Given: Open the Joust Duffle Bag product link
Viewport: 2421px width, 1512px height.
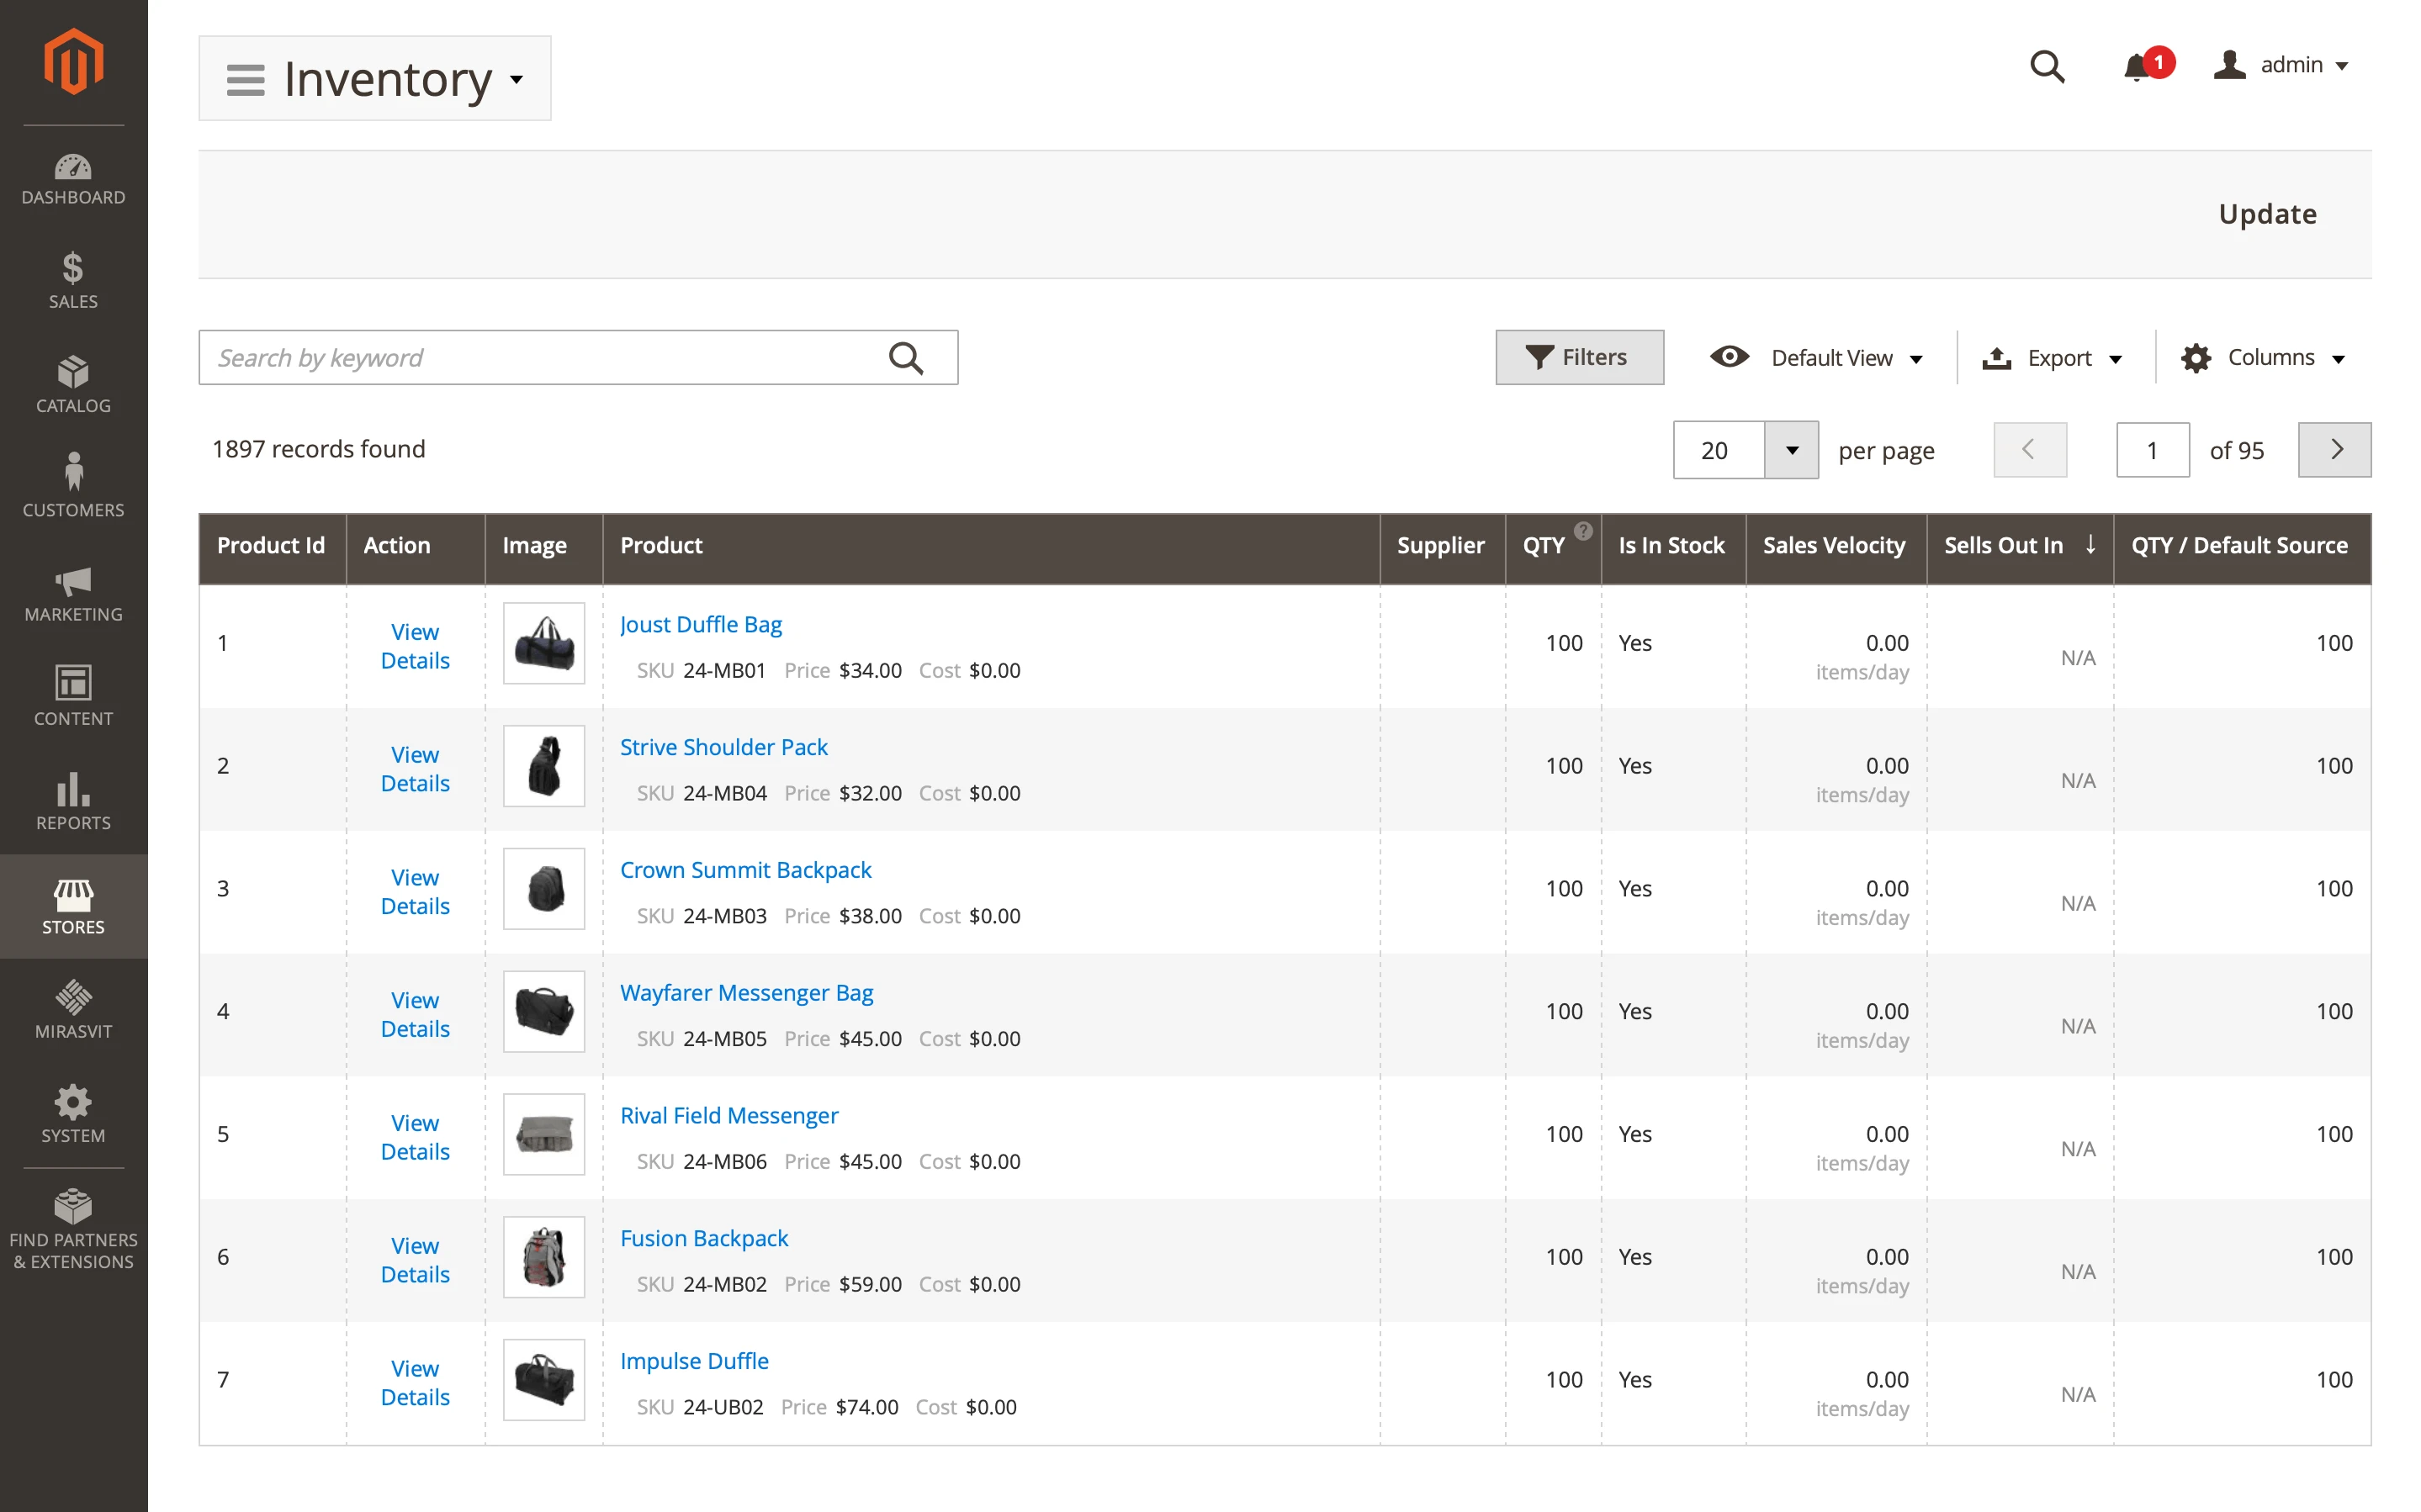Looking at the screenshot, I should coord(700,624).
